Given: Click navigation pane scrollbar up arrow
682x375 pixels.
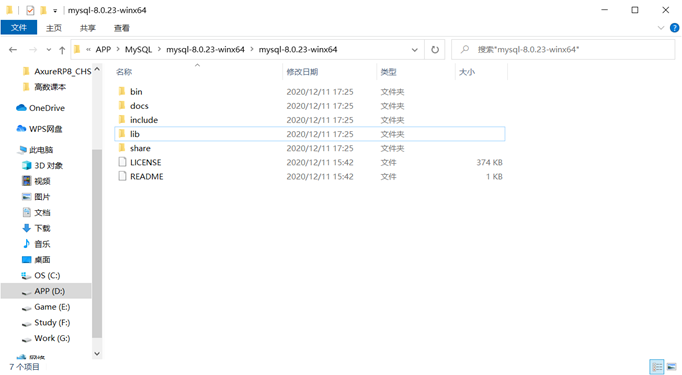Looking at the screenshot, I should [x=97, y=69].
